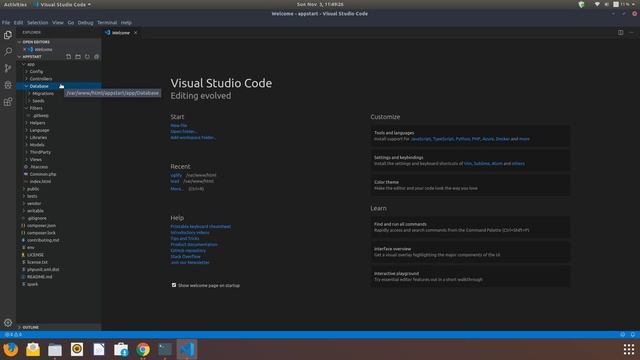Open the Source Control view

click(x=8, y=68)
